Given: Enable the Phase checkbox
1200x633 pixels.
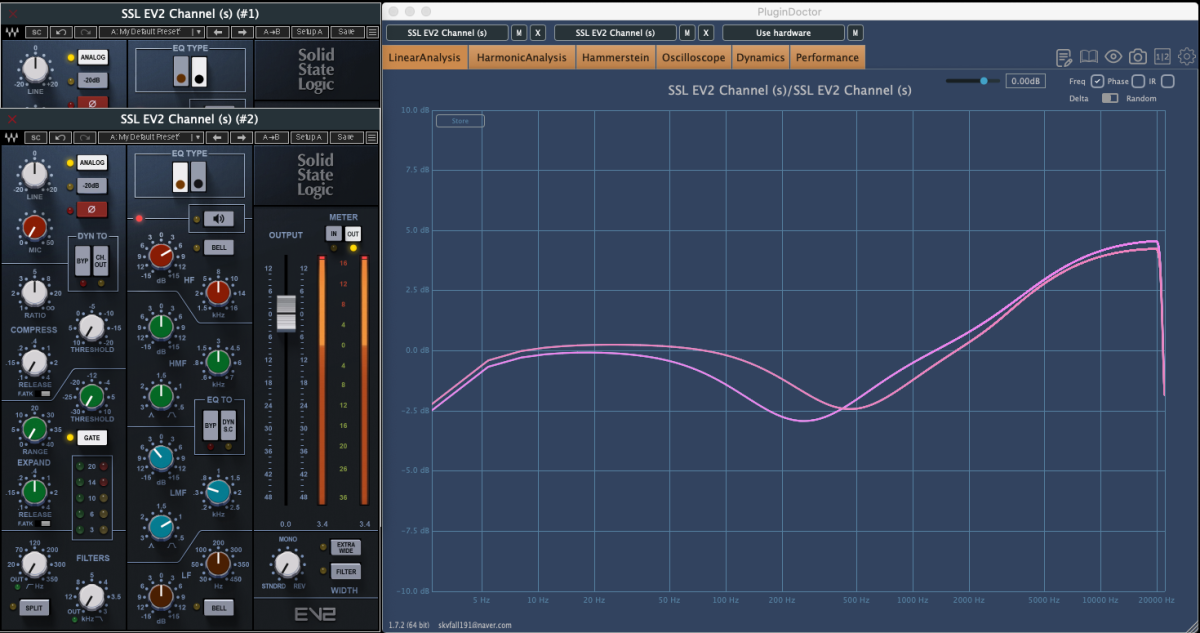Looking at the screenshot, I should coord(1138,81).
